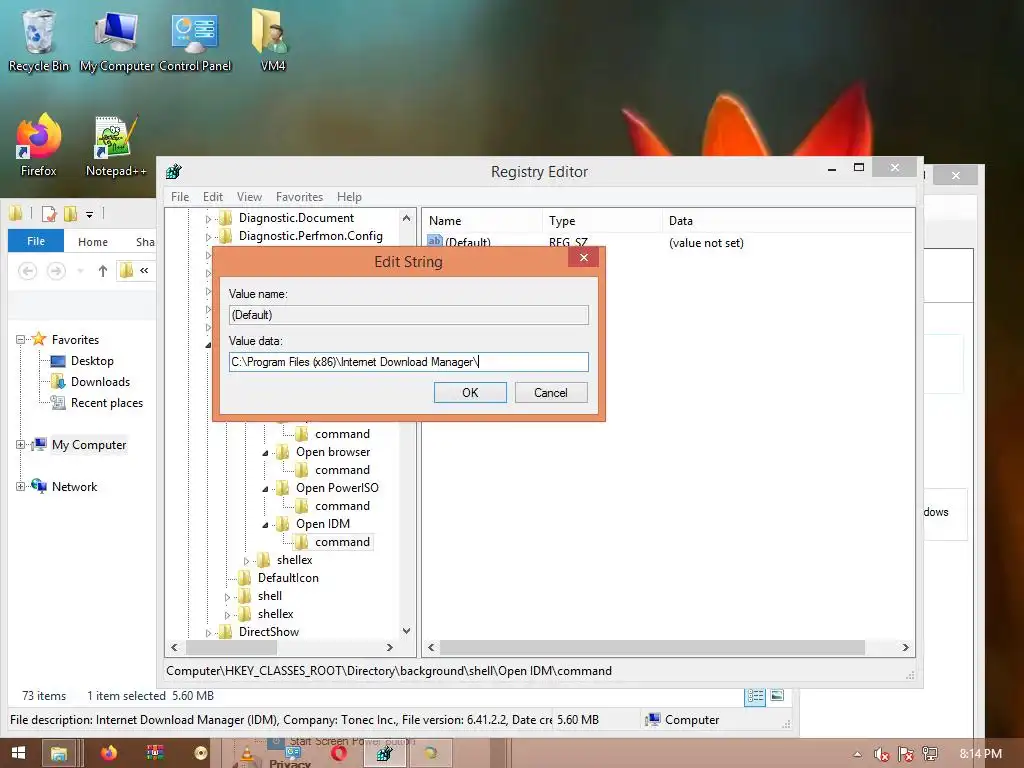Launch Firefox from desktop shortcut
This screenshot has width=1024, height=768.
click(39, 145)
